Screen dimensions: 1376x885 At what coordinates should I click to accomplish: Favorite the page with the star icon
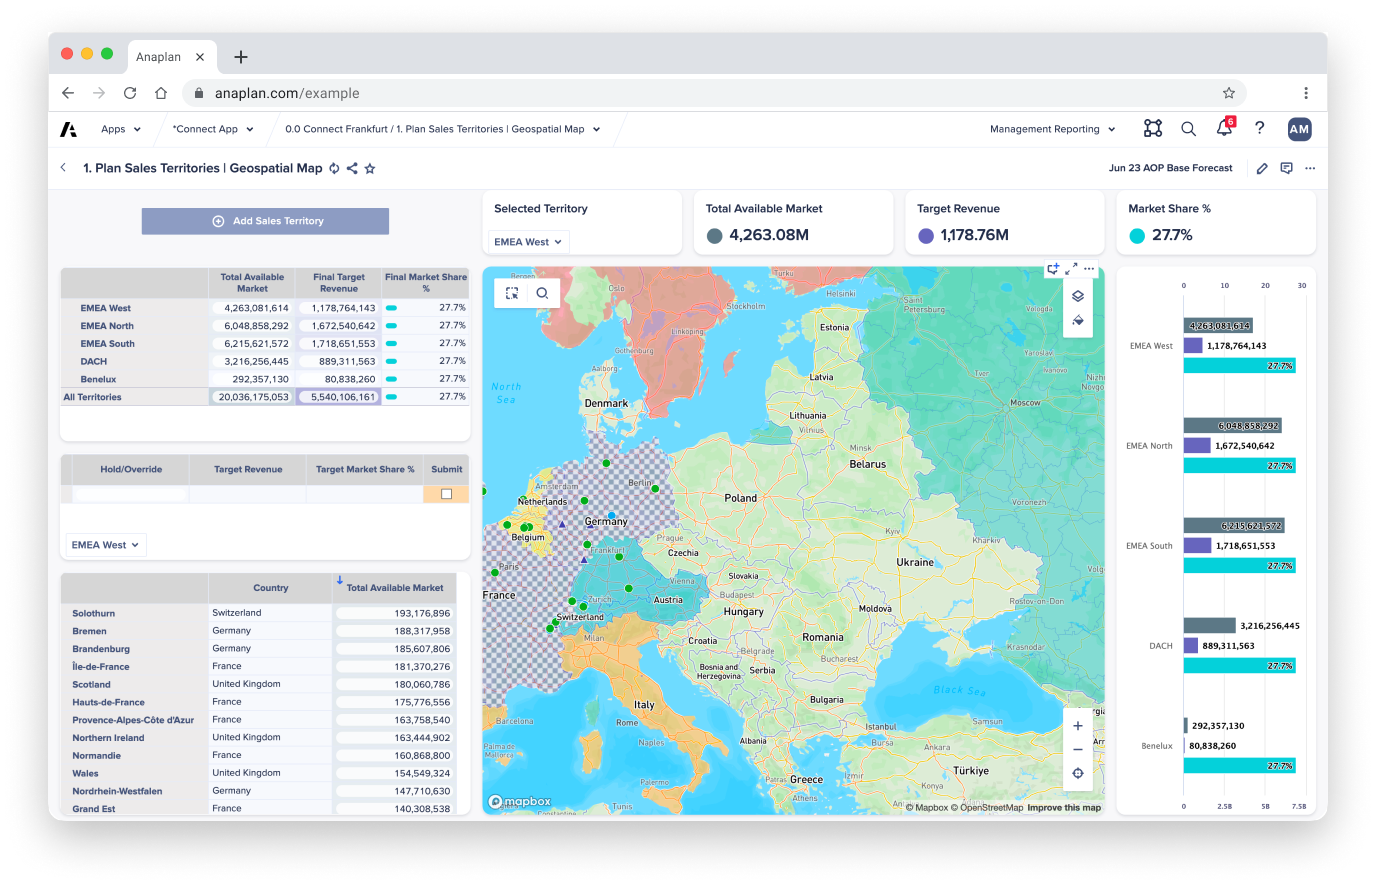click(x=370, y=168)
